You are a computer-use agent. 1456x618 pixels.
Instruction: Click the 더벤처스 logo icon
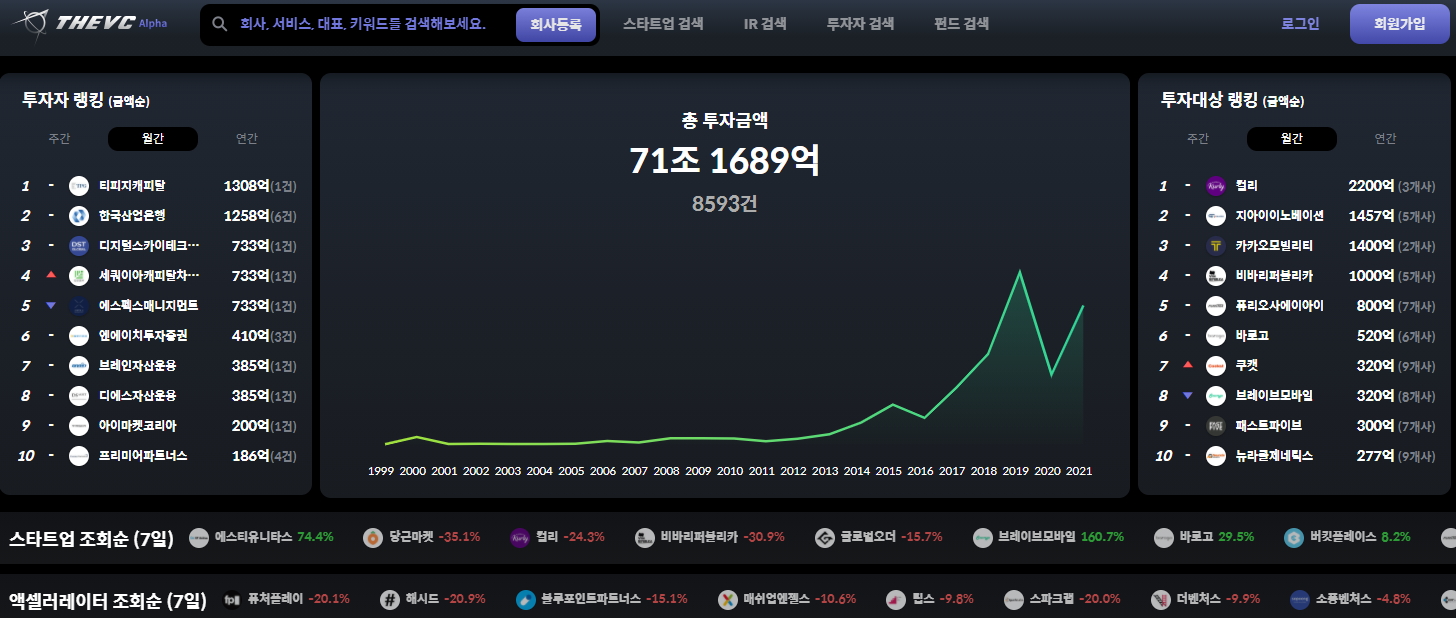tap(1160, 600)
